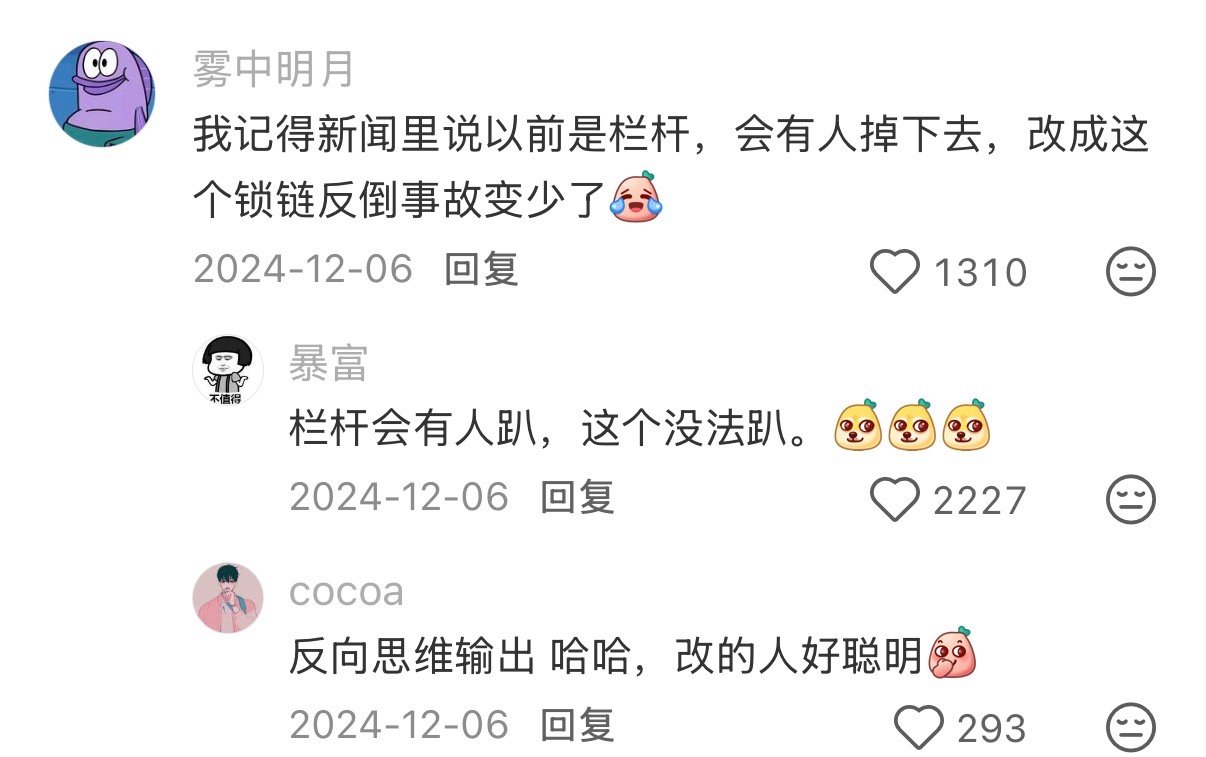Like cocoa's reply with 293 likes

(x=918, y=727)
